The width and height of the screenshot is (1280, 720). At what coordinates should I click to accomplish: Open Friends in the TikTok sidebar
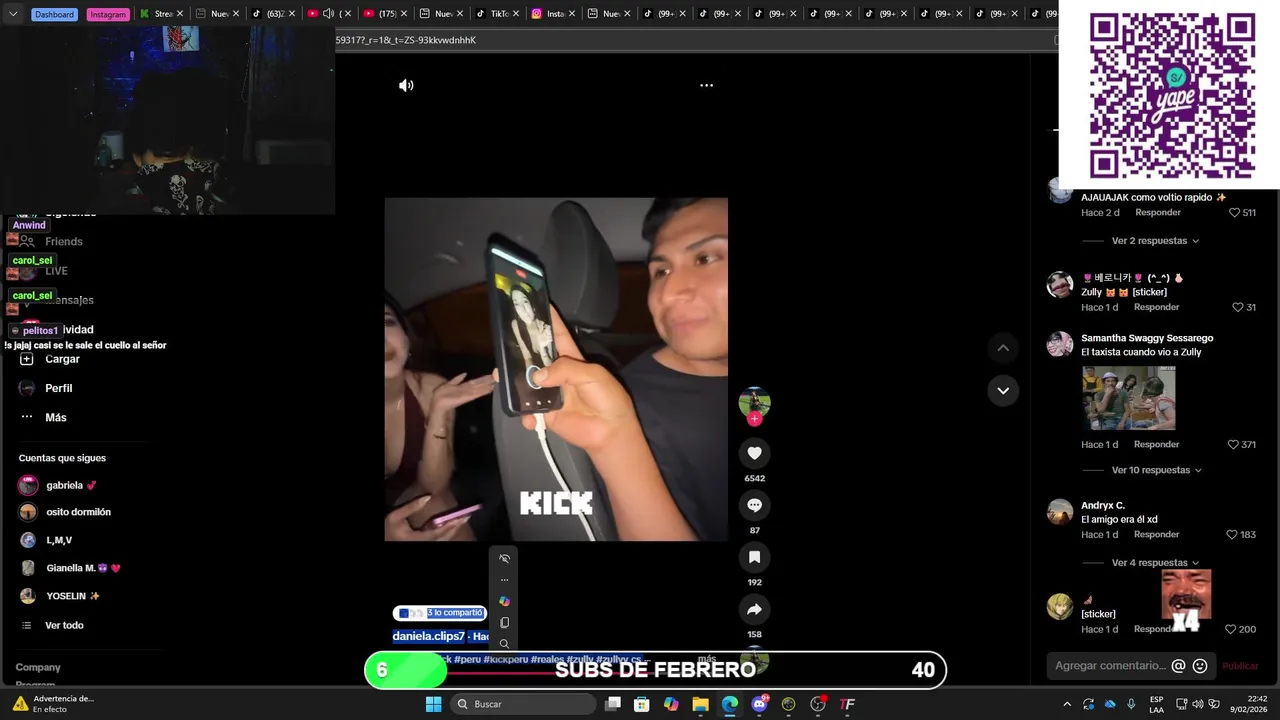[x=52, y=242]
